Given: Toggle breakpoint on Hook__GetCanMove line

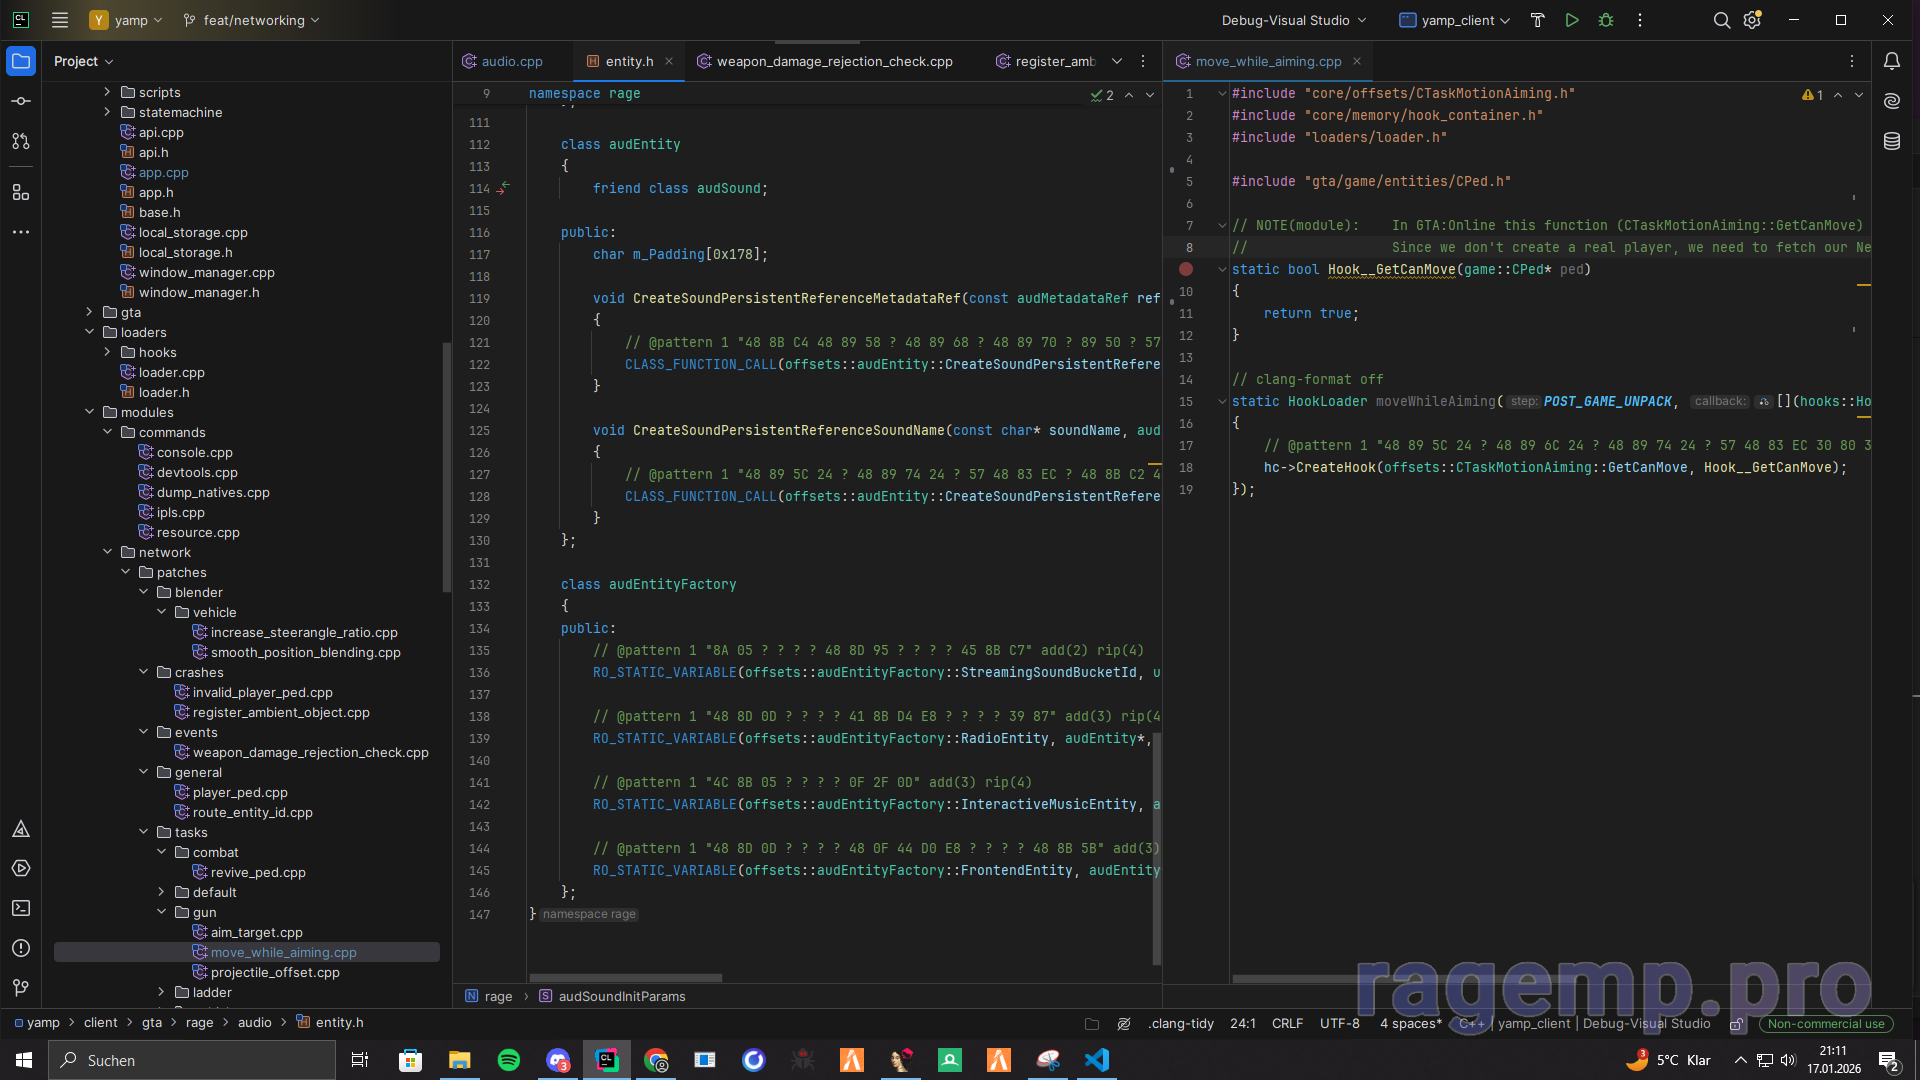Looking at the screenshot, I should tap(1186, 269).
